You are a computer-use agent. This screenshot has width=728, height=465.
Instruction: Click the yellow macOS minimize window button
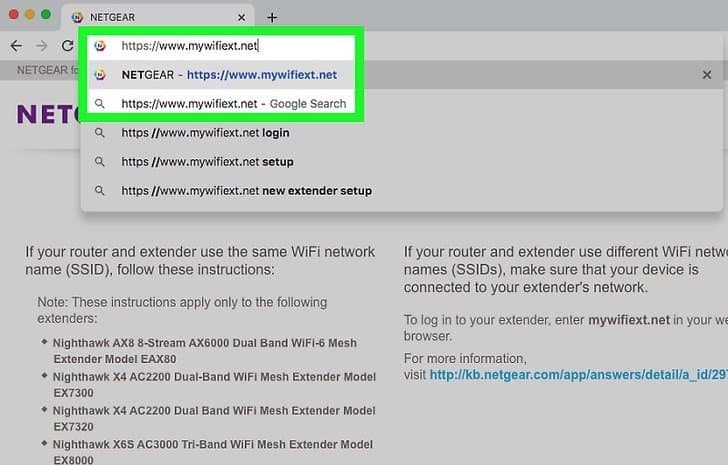pyautogui.click(x=30, y=14)
